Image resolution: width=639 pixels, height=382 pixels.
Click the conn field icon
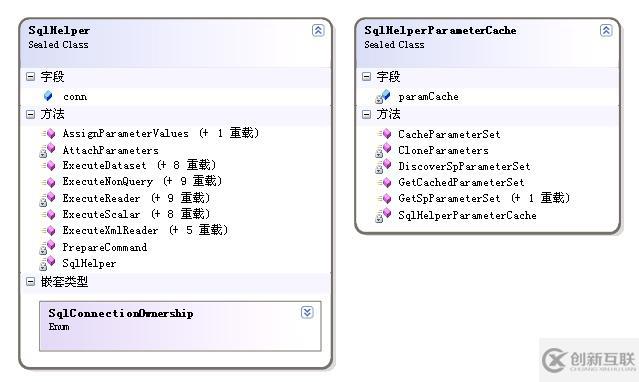tap(48, 96)
